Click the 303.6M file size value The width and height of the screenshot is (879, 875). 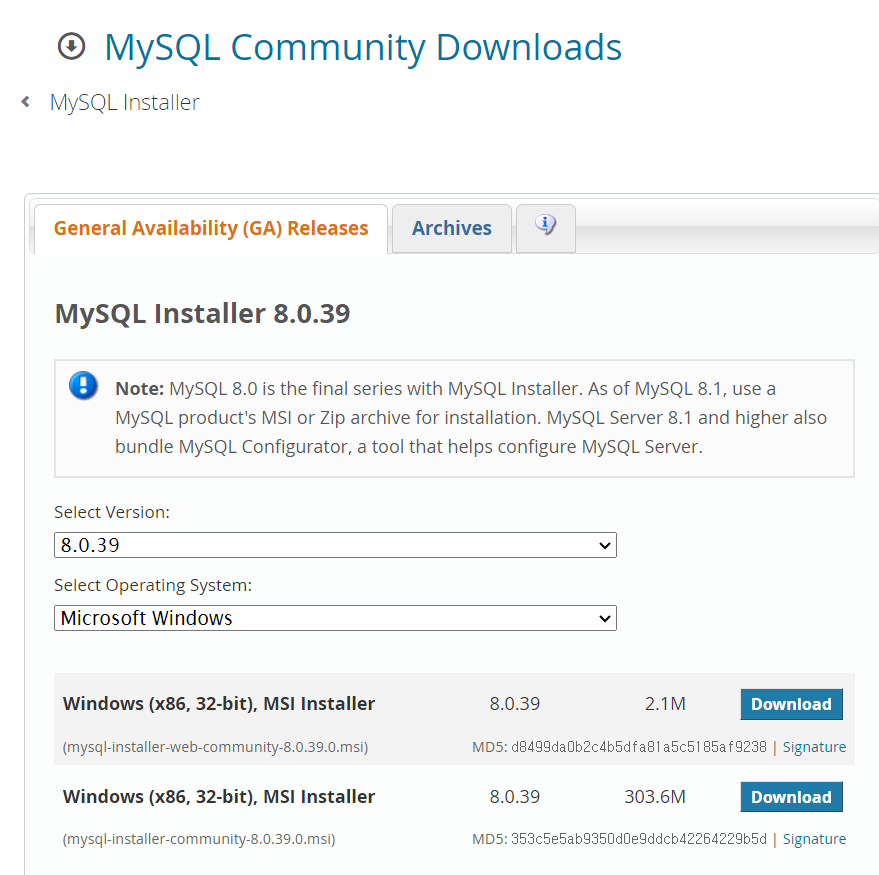click(x=655, y=797)
